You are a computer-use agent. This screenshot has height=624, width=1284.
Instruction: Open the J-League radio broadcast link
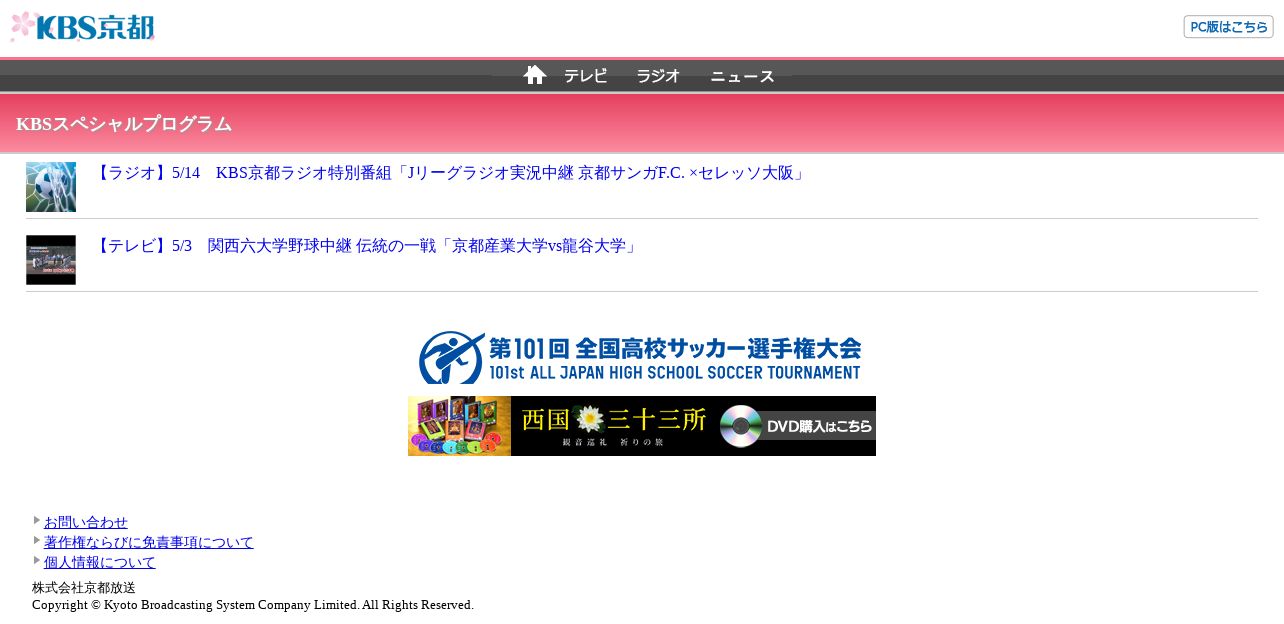(450, 173)
